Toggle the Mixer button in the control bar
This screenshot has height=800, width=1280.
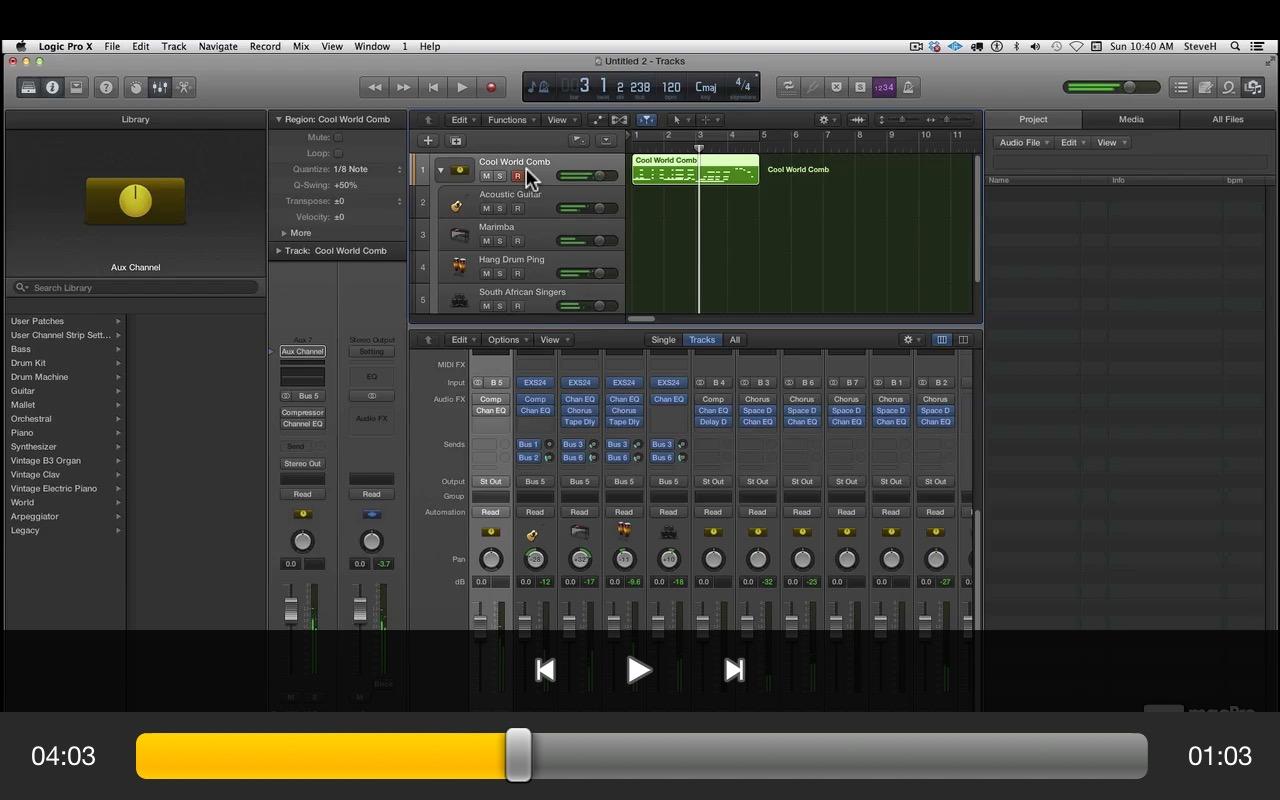[x=160, y=87]
